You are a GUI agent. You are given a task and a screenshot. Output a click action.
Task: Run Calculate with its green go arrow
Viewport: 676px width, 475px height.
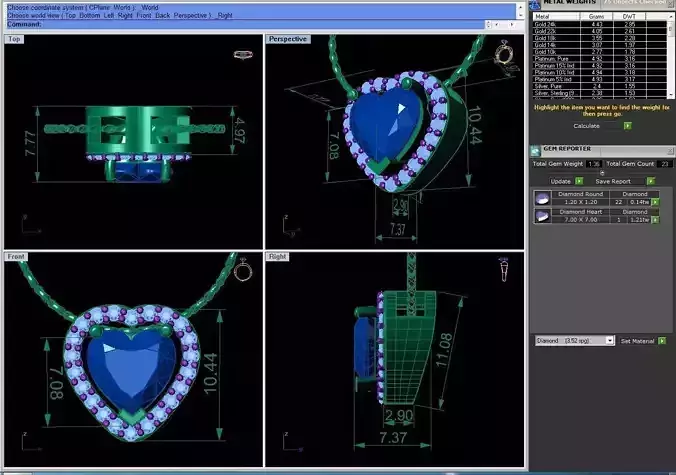point(628,126)
